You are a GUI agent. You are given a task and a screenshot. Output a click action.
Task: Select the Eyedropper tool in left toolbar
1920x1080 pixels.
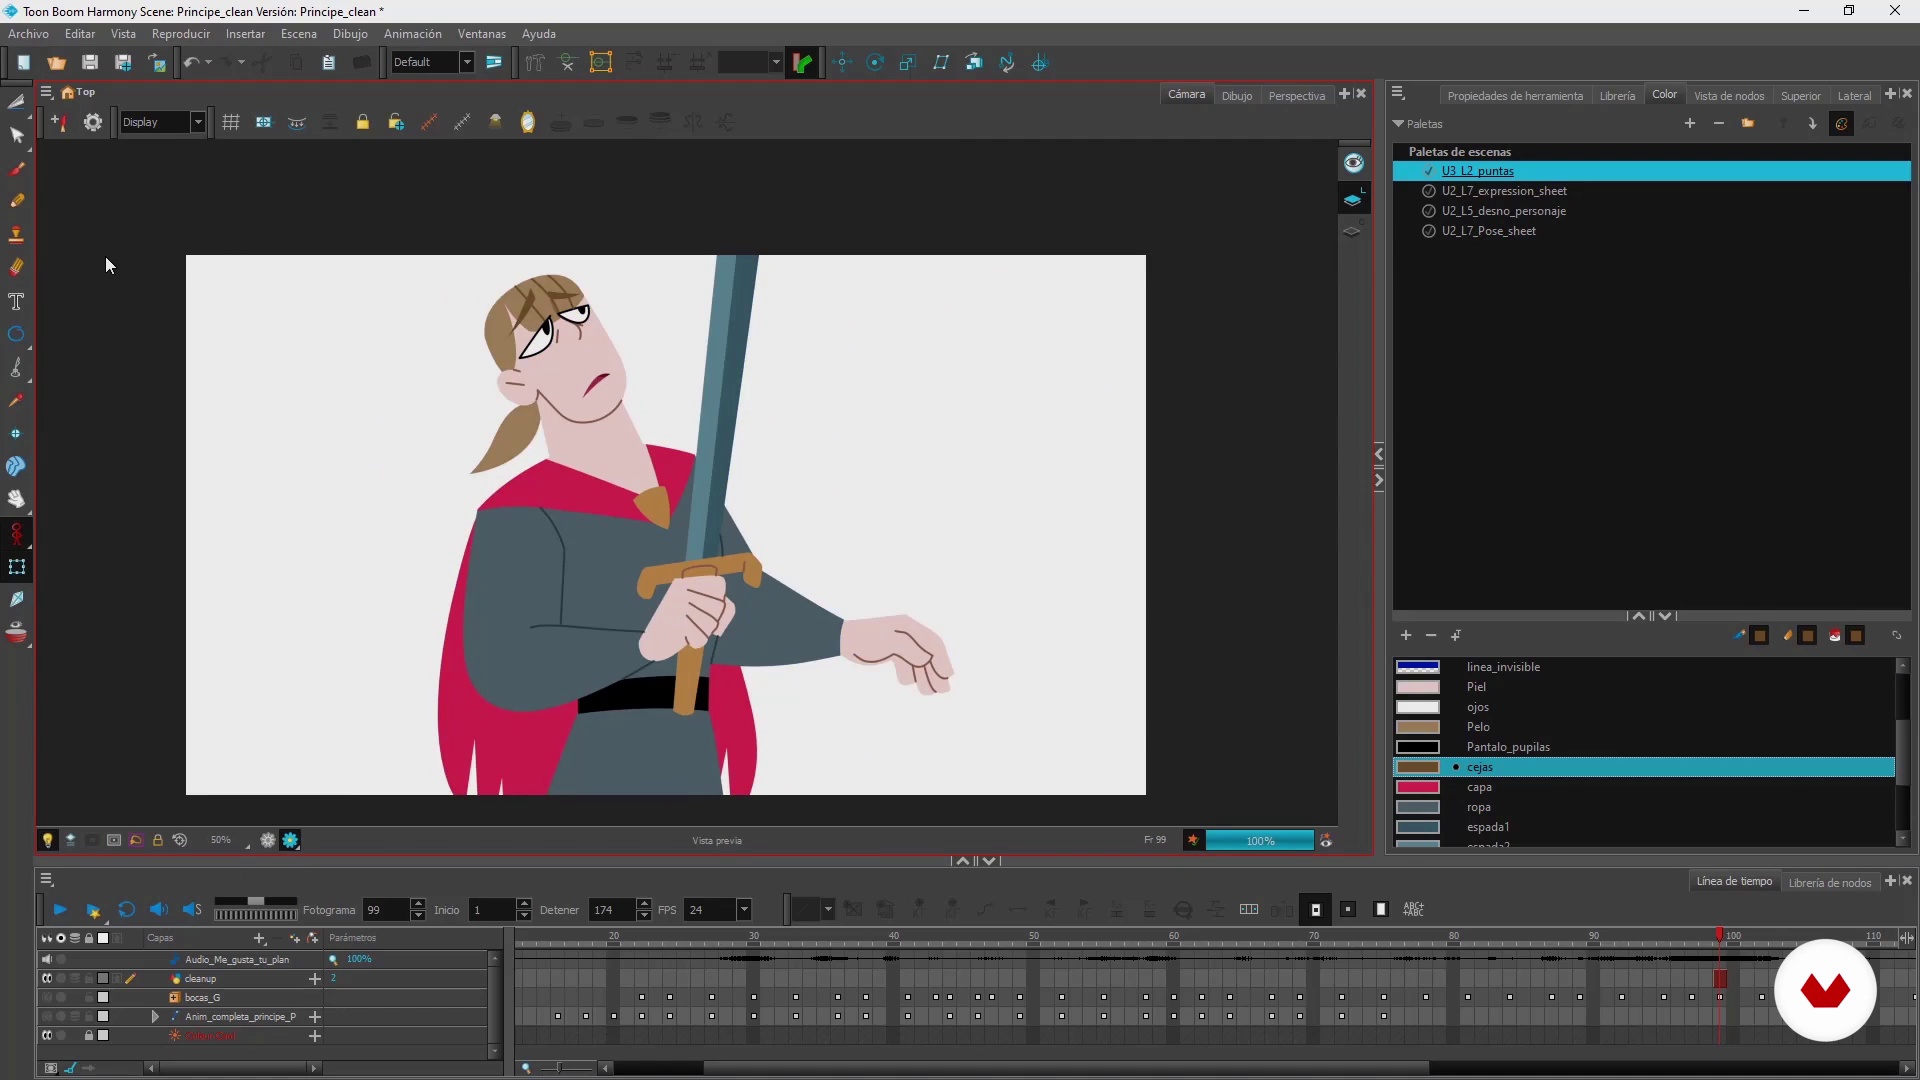click(16, 400)
